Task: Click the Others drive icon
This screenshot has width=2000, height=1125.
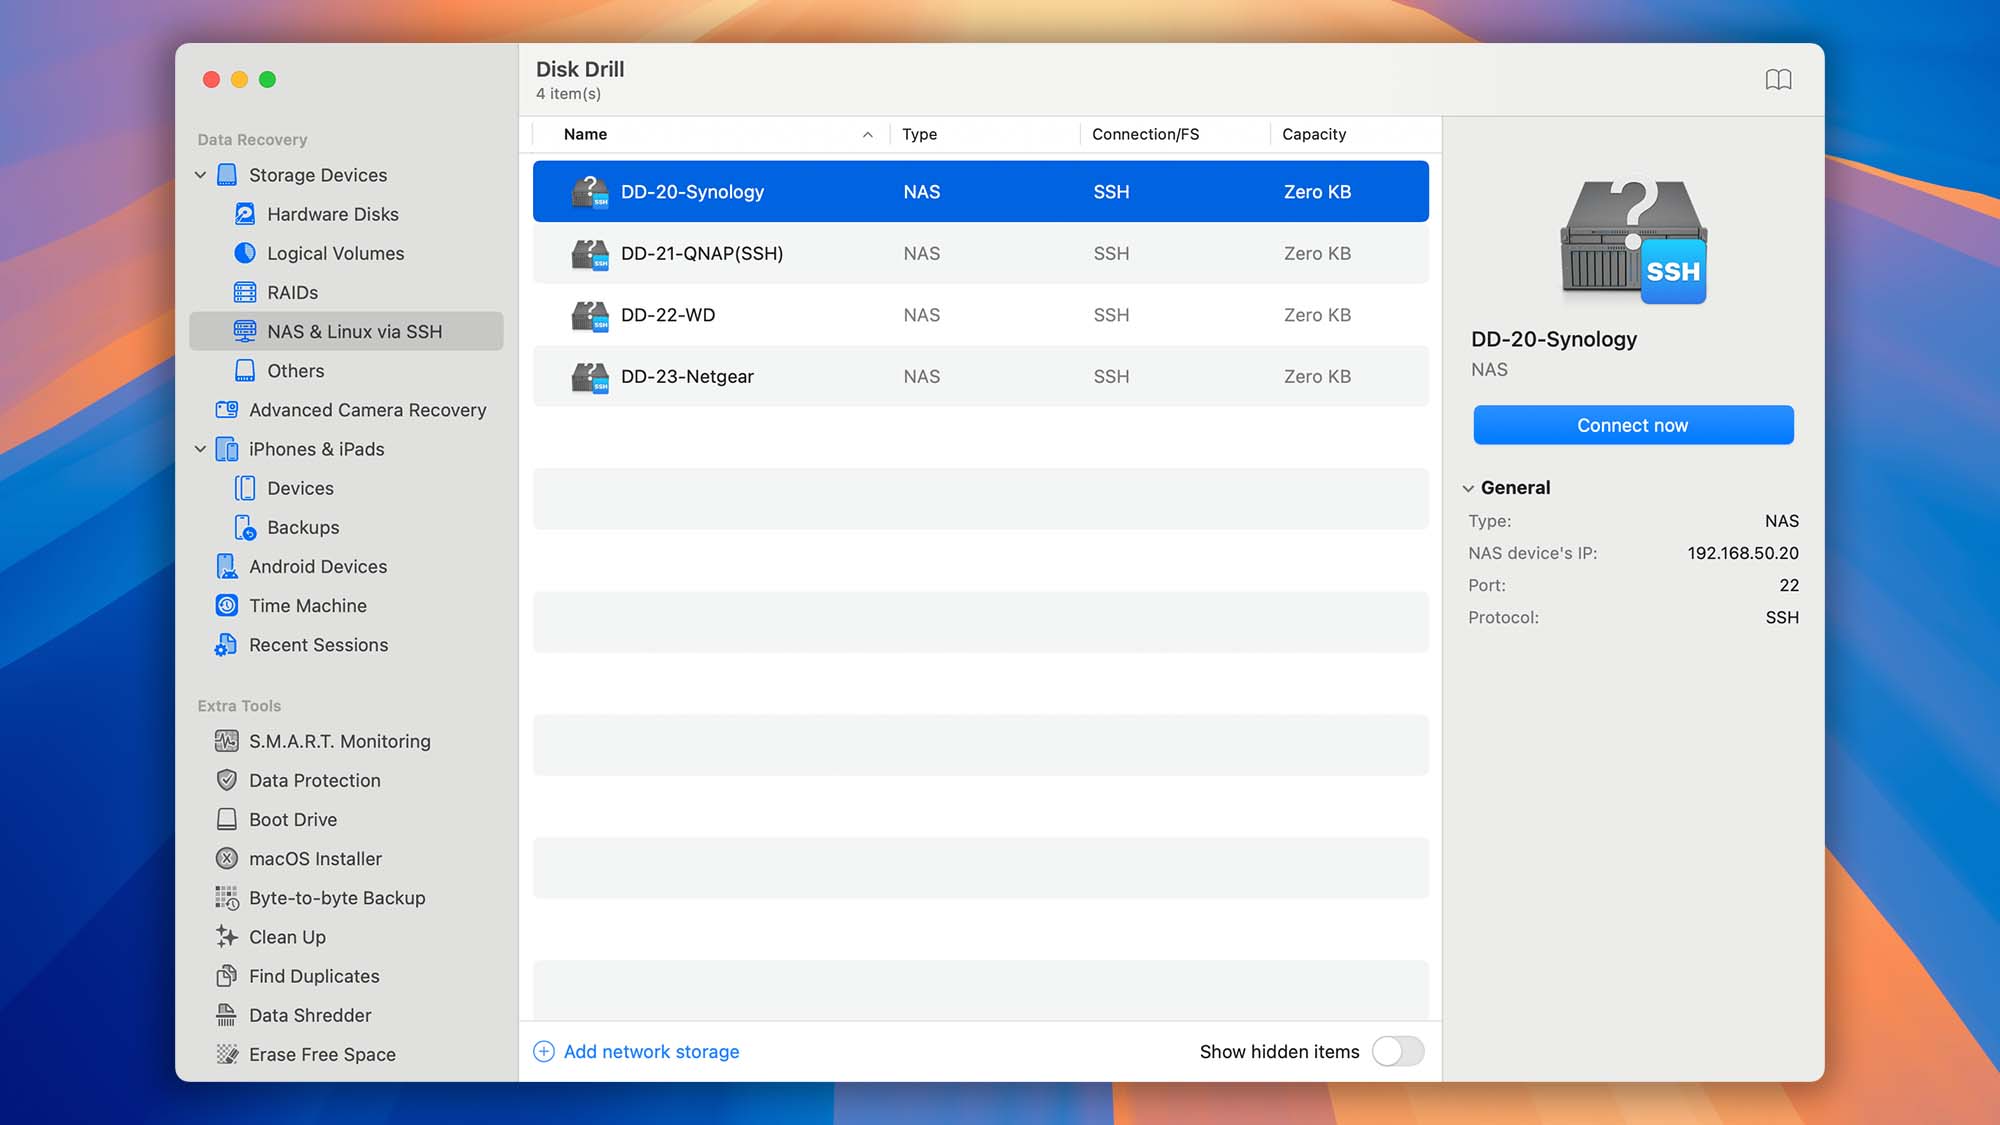Action: tap(245, 370)
